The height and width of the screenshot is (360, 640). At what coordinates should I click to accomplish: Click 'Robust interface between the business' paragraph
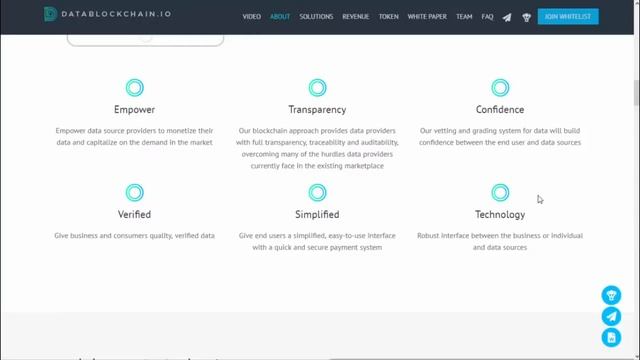pyautogui.click(x=500, y=242)
